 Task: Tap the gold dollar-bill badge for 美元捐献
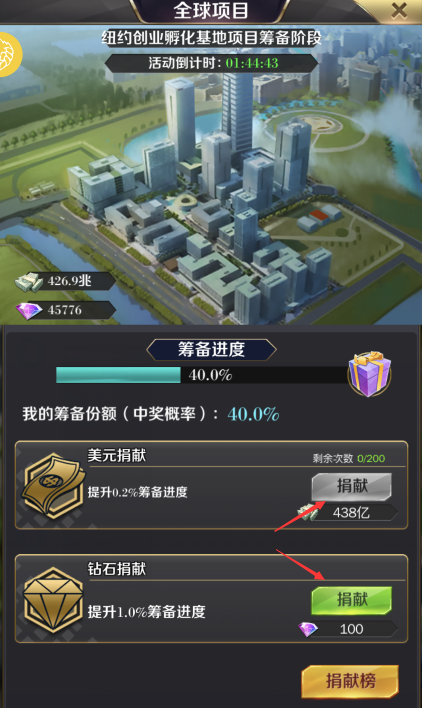(53, 486)
